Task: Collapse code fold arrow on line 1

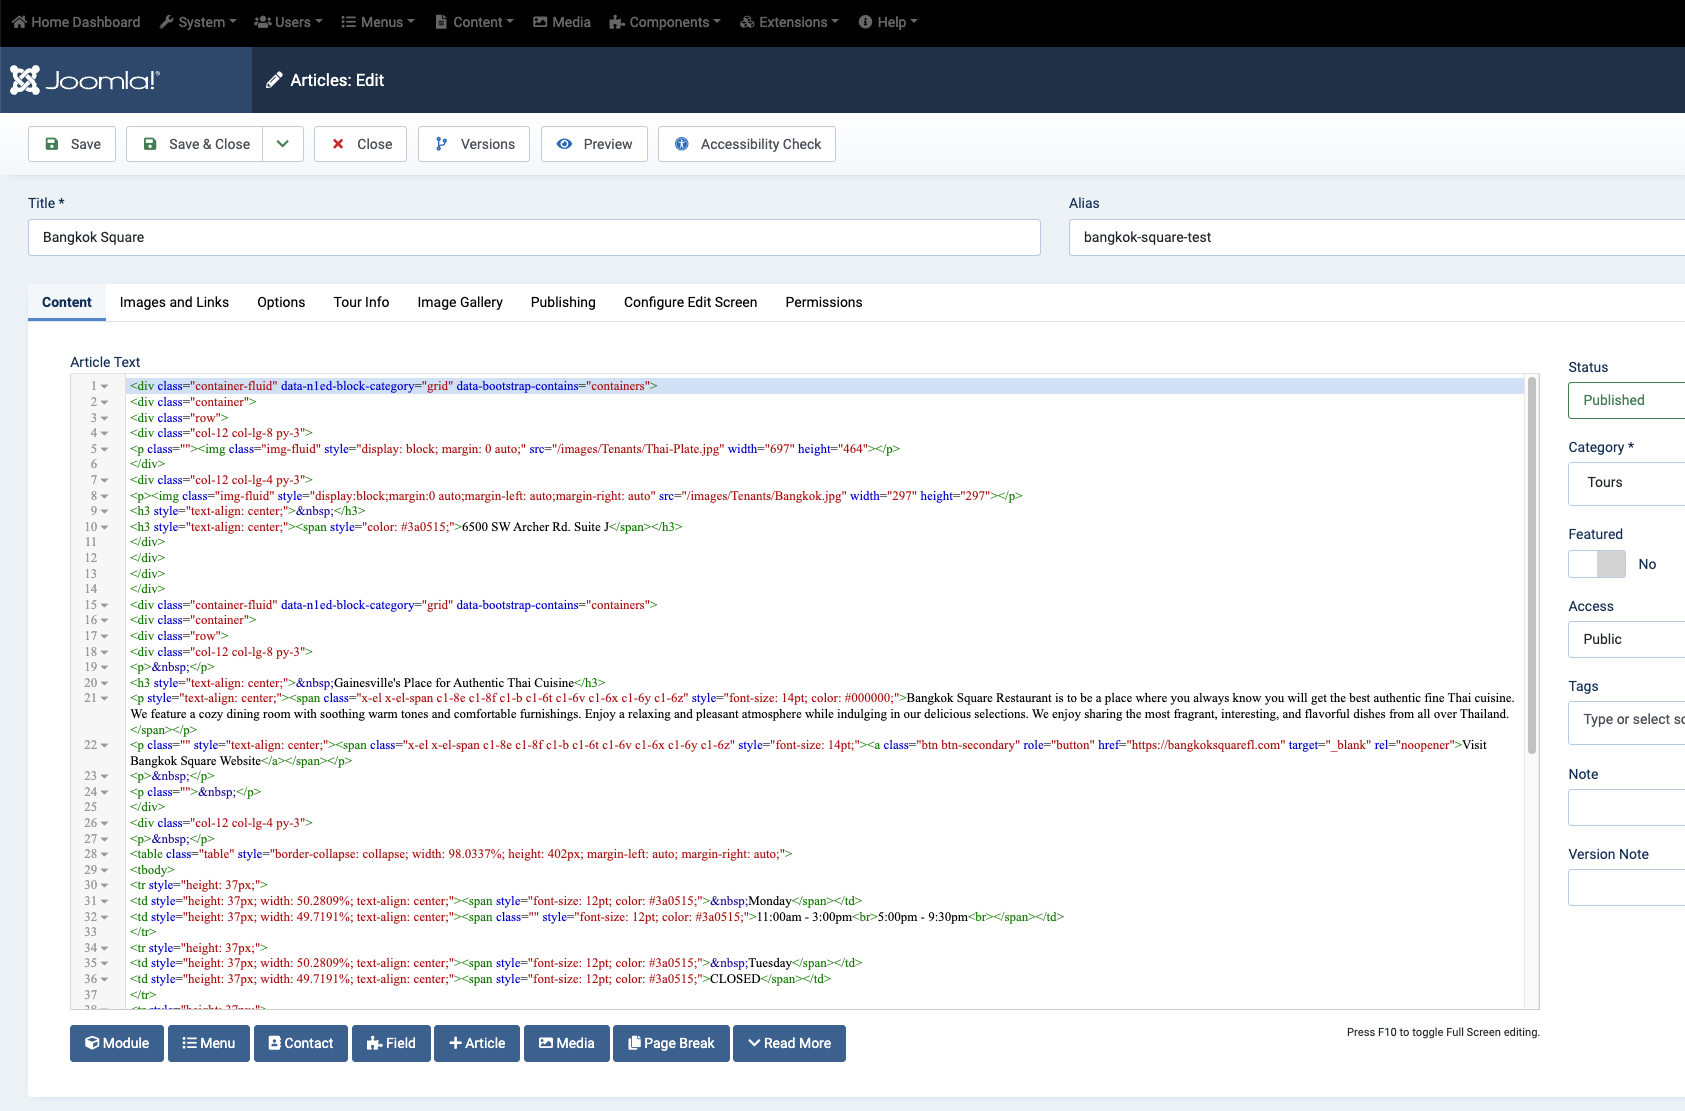Action: (104, 386)
